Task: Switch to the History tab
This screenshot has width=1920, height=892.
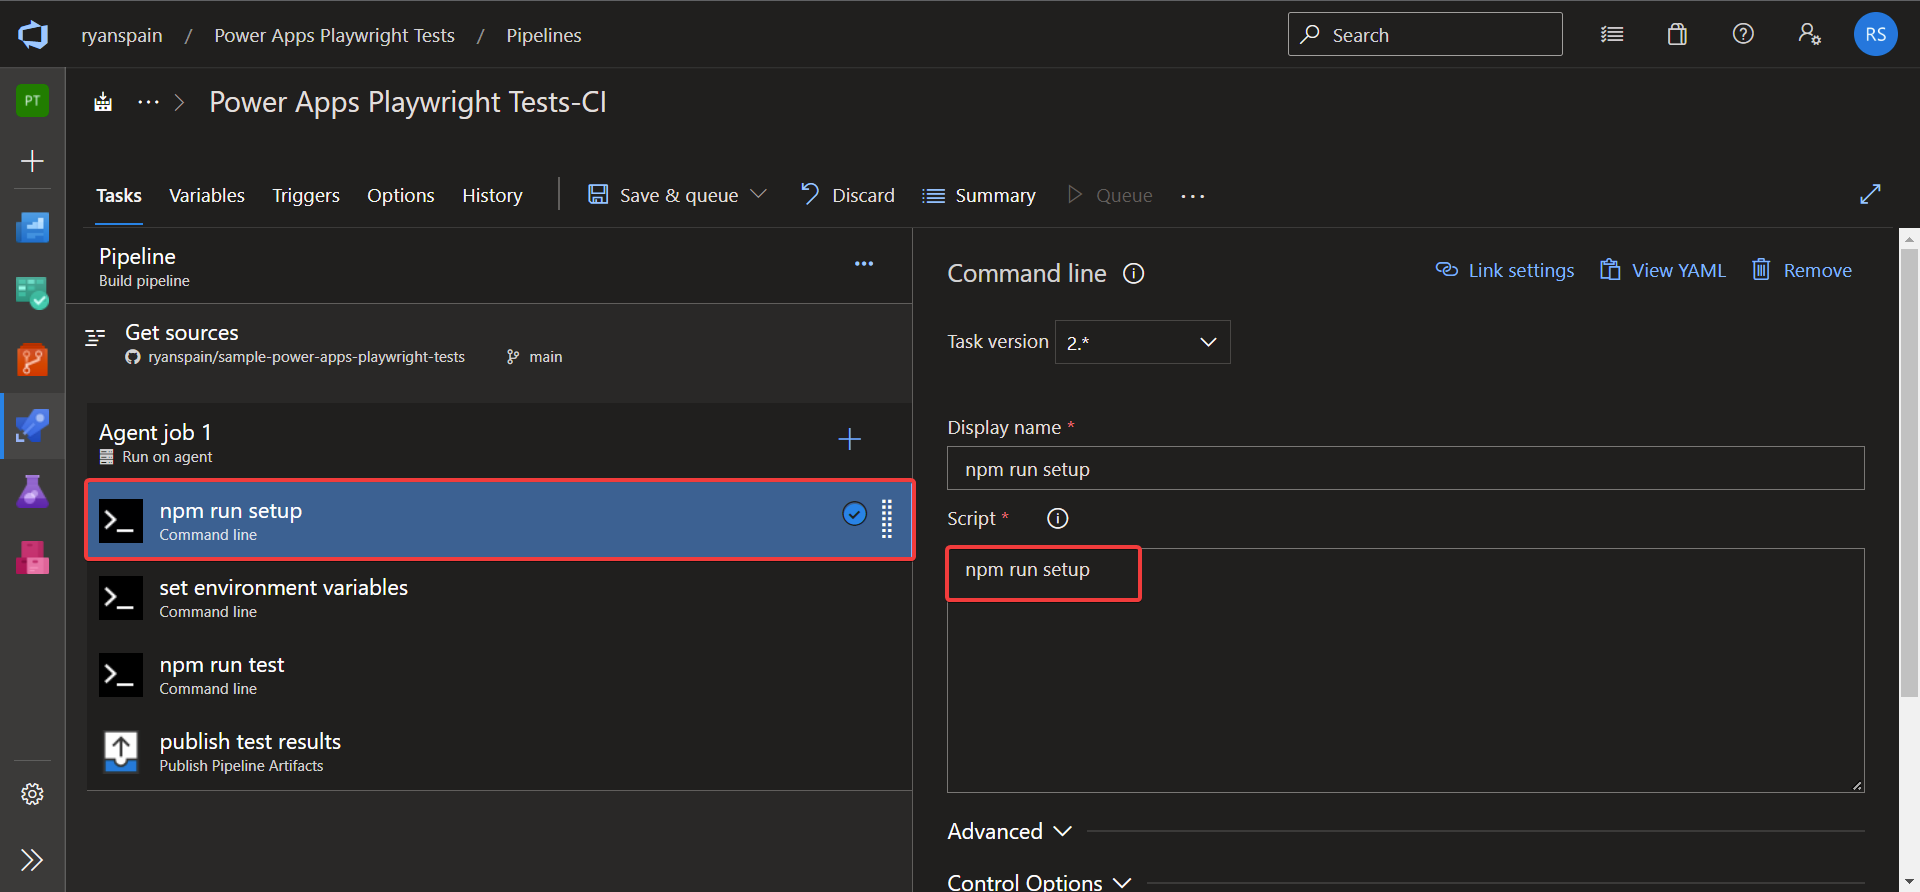Action: 492,195
